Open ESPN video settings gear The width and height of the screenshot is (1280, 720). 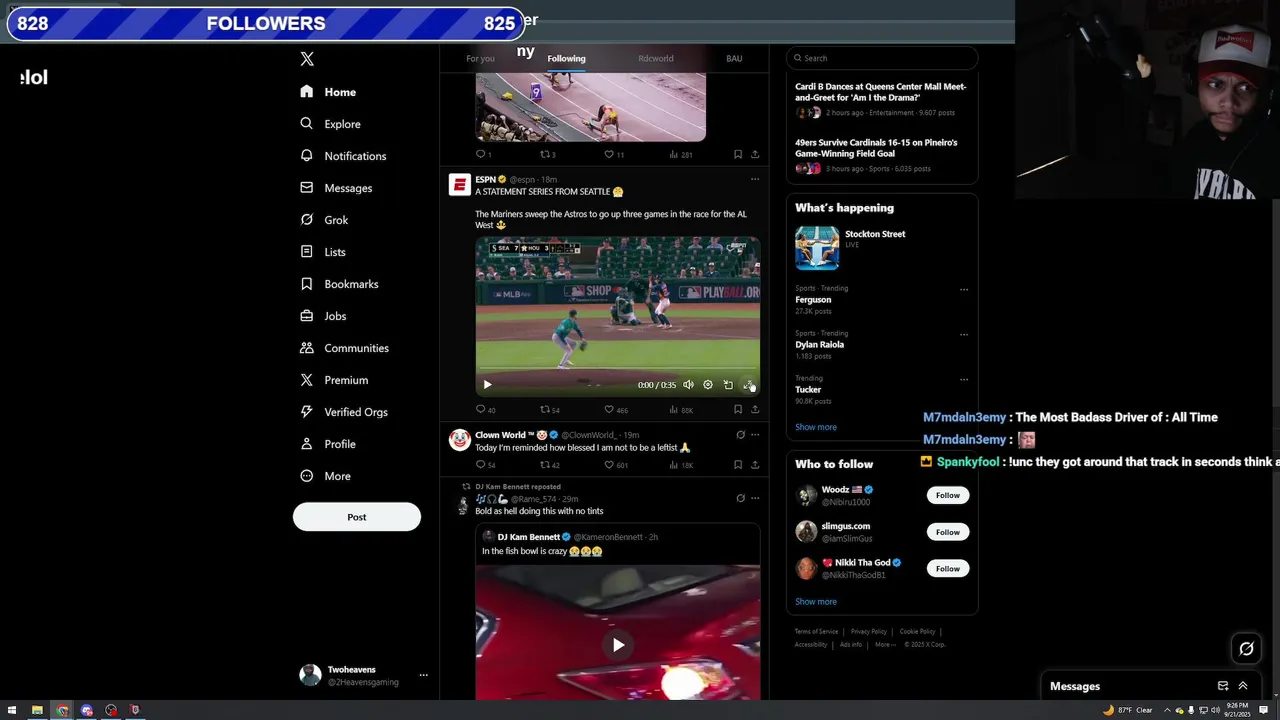pyautogui.click(x=708, y=385)
